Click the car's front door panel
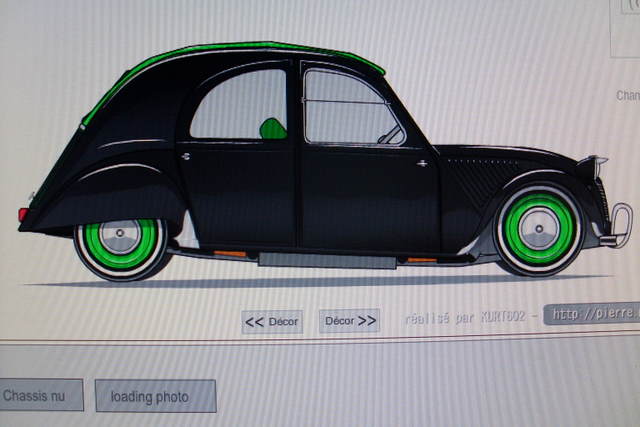640x427 pixels. (x=368, y=195)
